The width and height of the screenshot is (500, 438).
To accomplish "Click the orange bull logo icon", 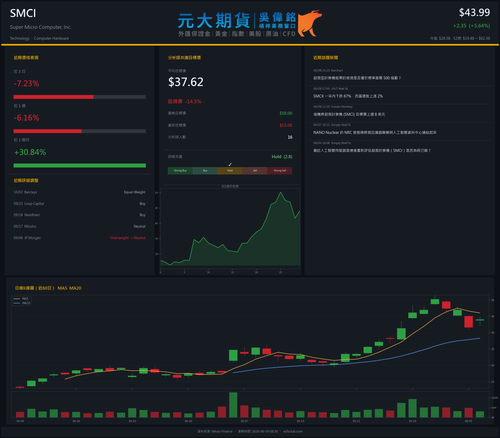I will click(x=309, y=23).
